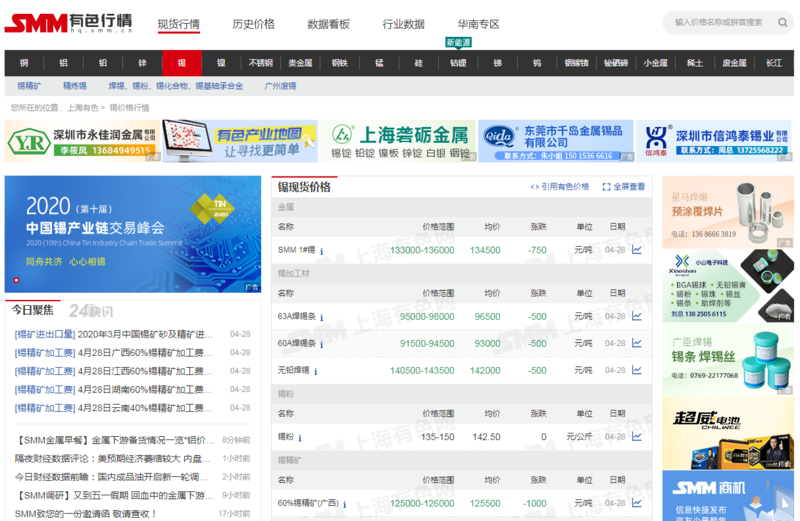Click 有色产业地图 ad banner
Image resolution: width=800 pixels, height=521 pixels.
[240, 141]
